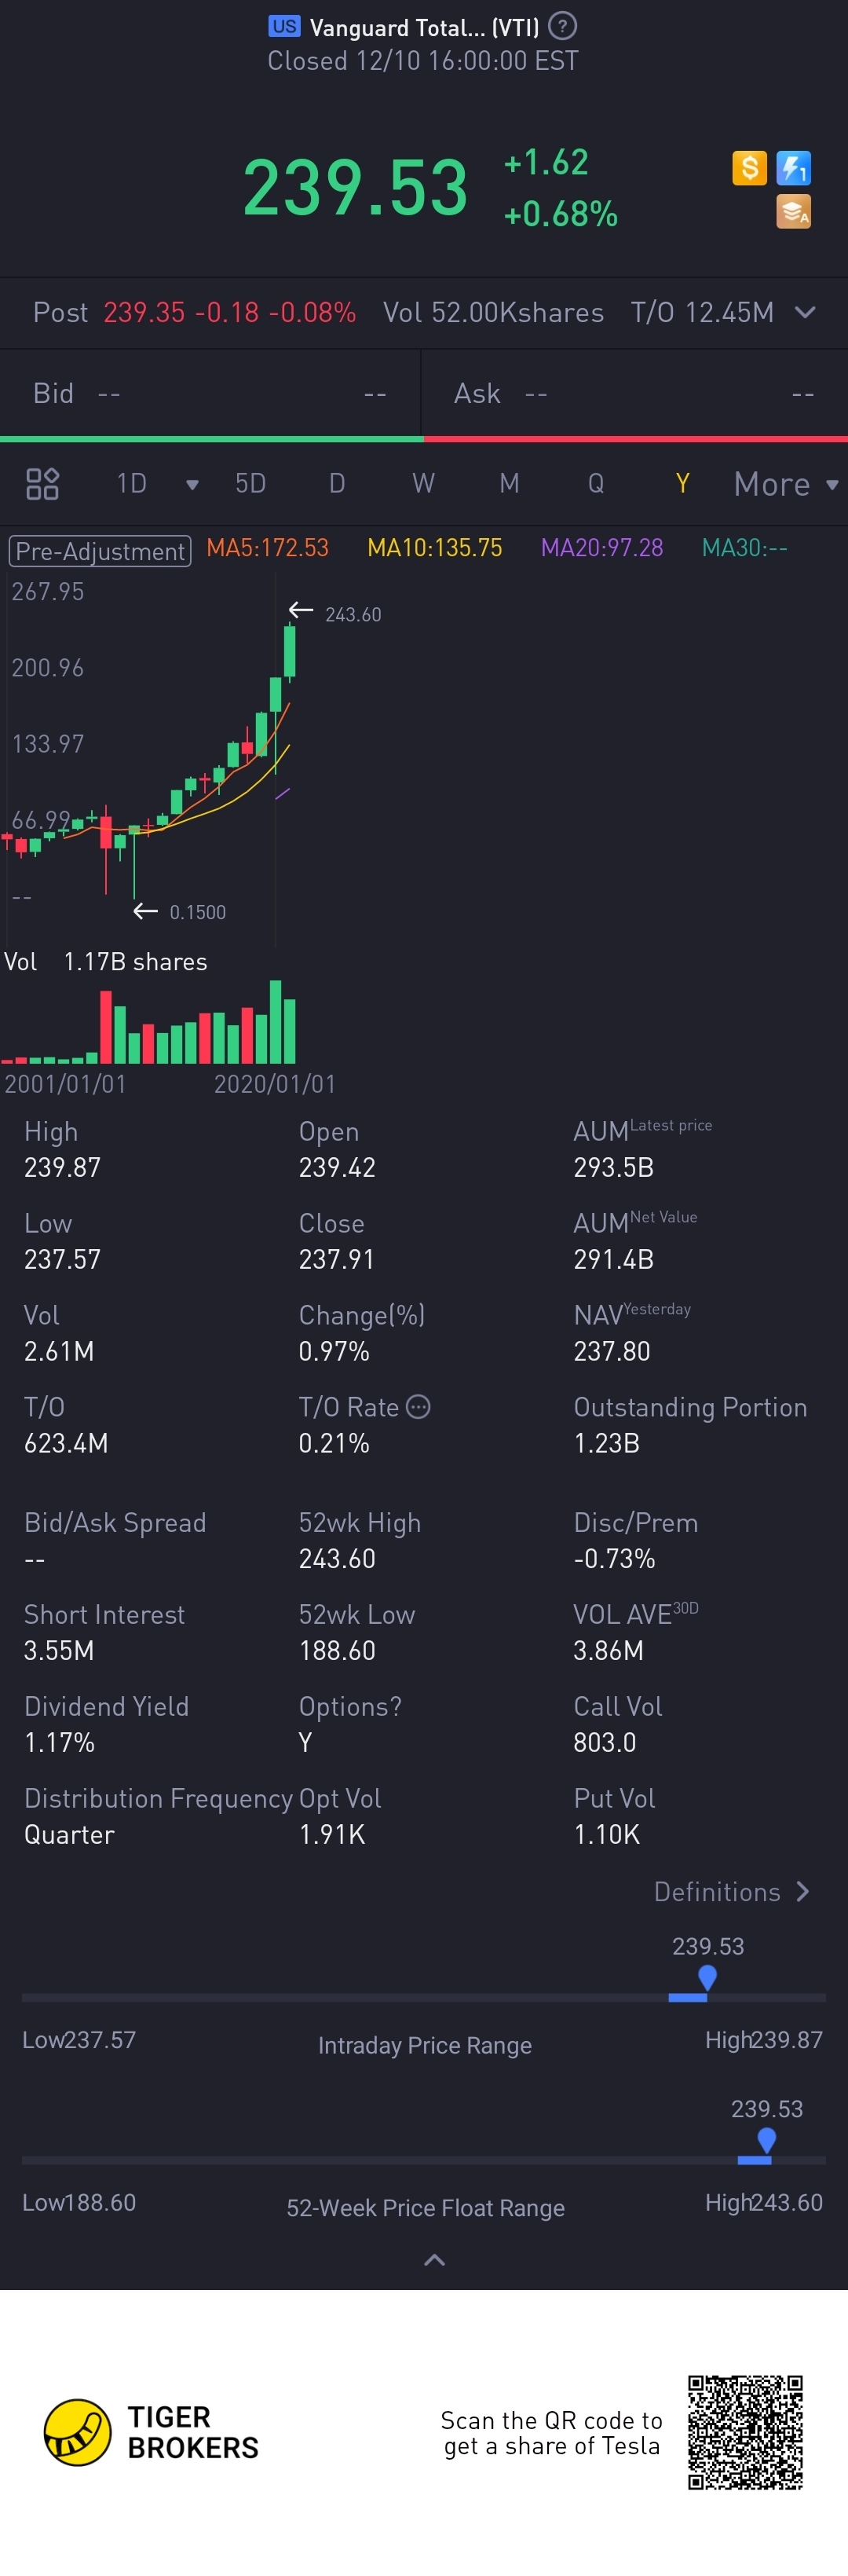The width and height of the screenshot is (848, 2576).
Task: Tap the 52wk High 243.60 stat
Action: (x=337, y=1559)
